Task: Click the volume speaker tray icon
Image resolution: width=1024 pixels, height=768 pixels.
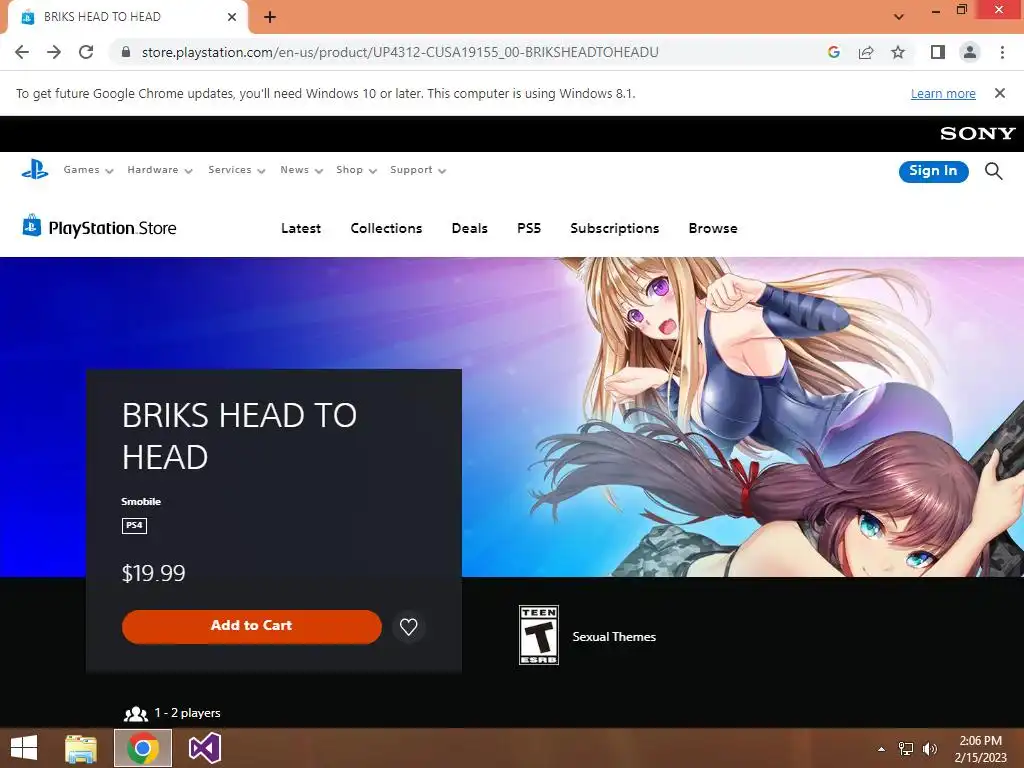Action: 929,749
